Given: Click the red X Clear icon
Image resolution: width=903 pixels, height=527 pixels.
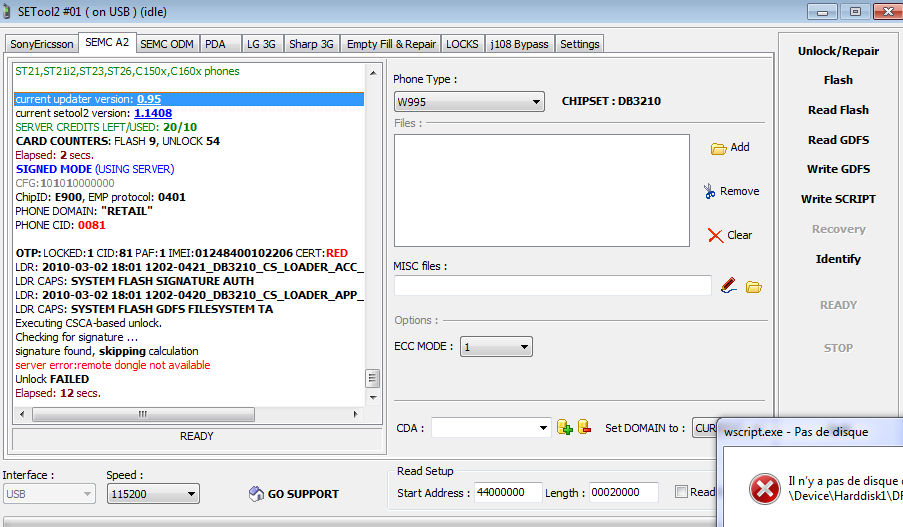Looking at the screenshot, I should coord(715,236).
